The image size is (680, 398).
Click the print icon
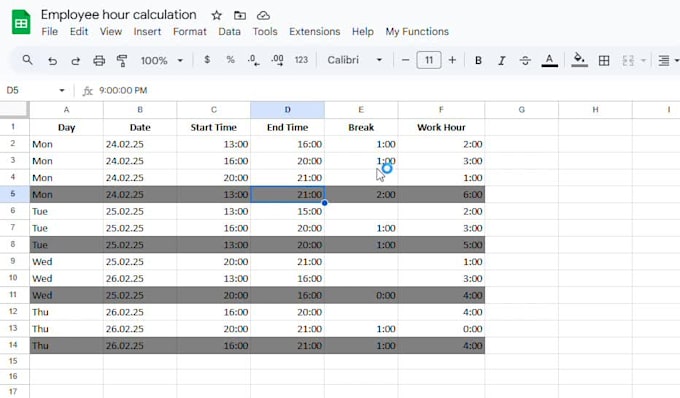[x=99, y=61]
